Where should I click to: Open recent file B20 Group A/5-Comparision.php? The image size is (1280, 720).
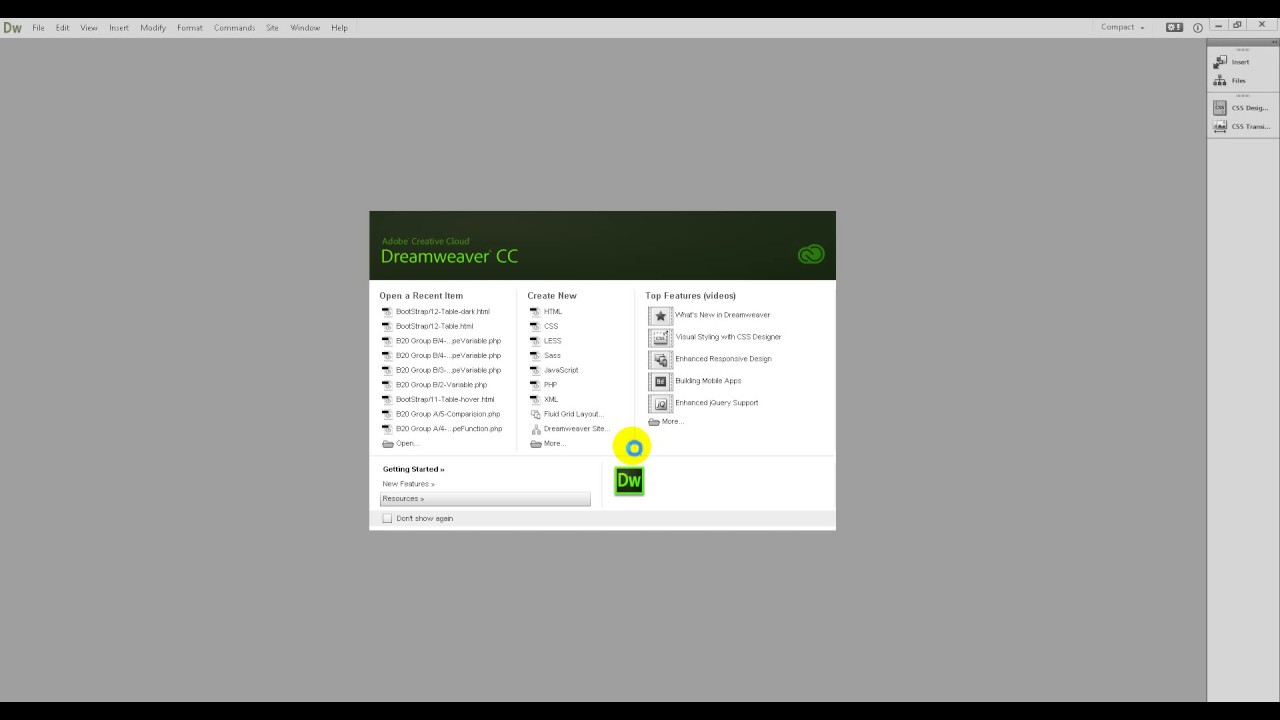[x=441, y=414]
